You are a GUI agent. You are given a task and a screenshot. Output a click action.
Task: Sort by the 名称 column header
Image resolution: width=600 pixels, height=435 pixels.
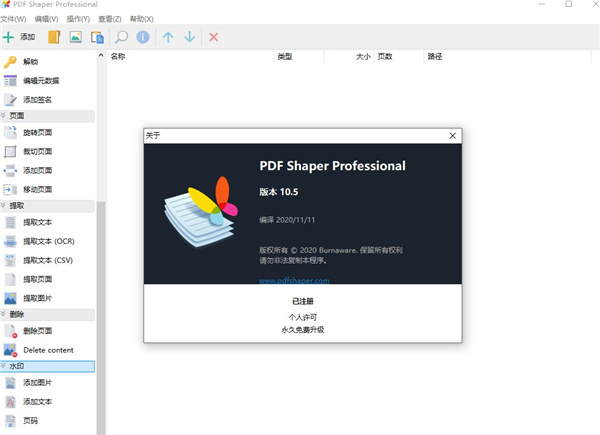[x=118, y=57]
